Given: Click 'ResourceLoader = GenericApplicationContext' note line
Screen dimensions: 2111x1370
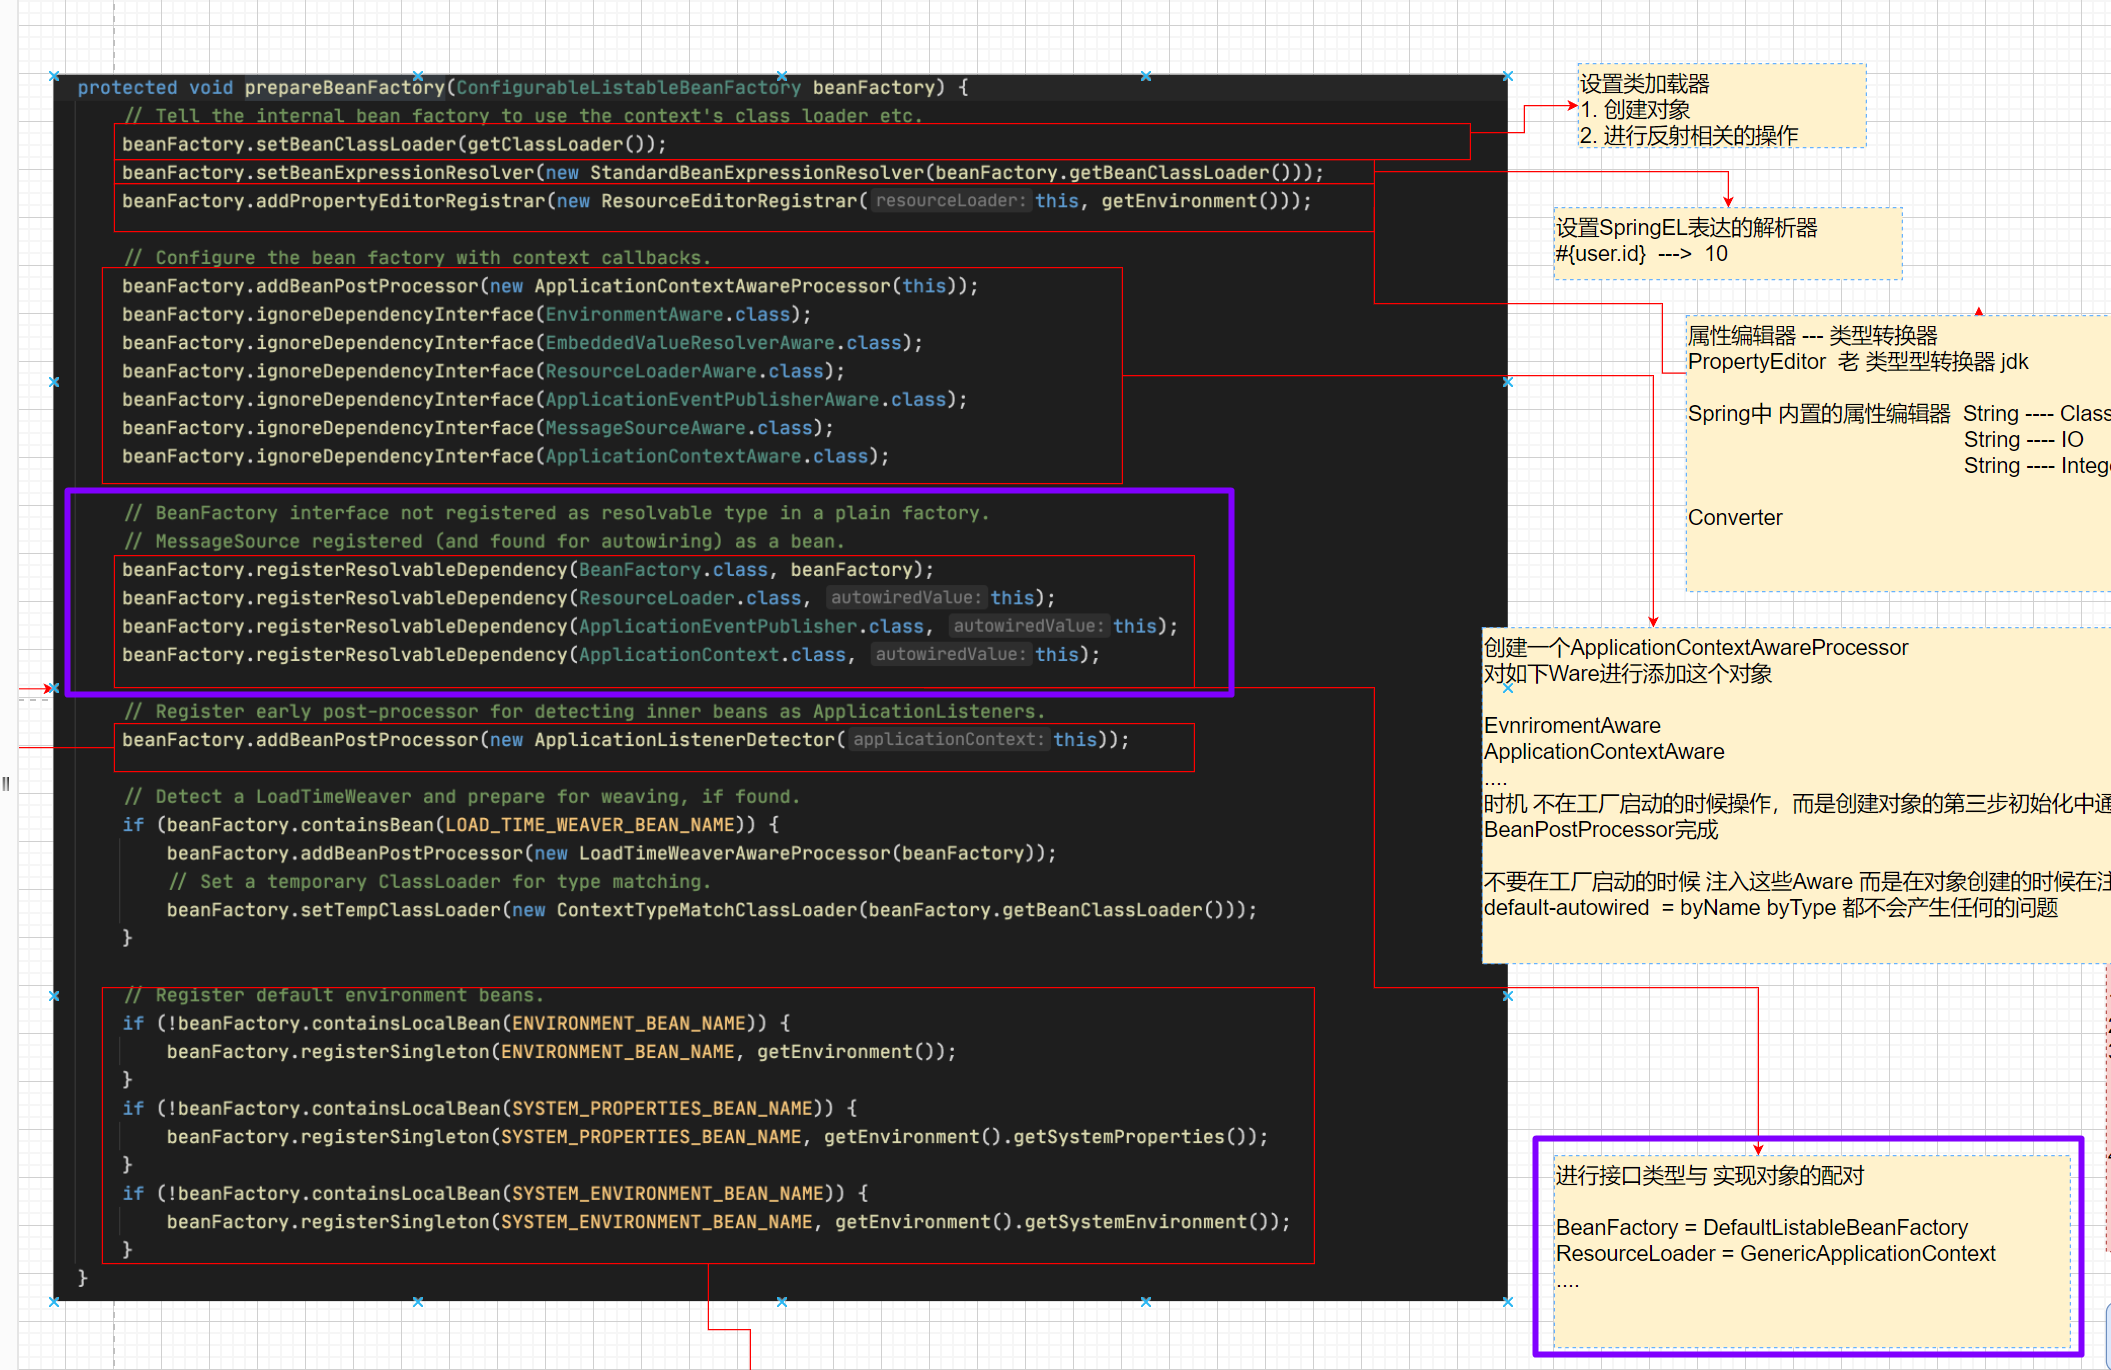Looking at the screenshot, I should [1775, 1254].
